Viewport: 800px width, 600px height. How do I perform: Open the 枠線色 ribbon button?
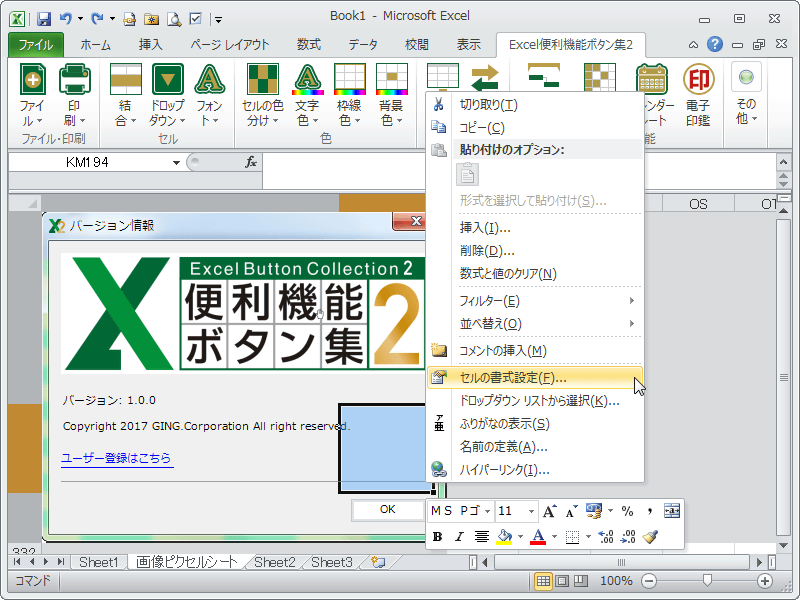point(349,95)
